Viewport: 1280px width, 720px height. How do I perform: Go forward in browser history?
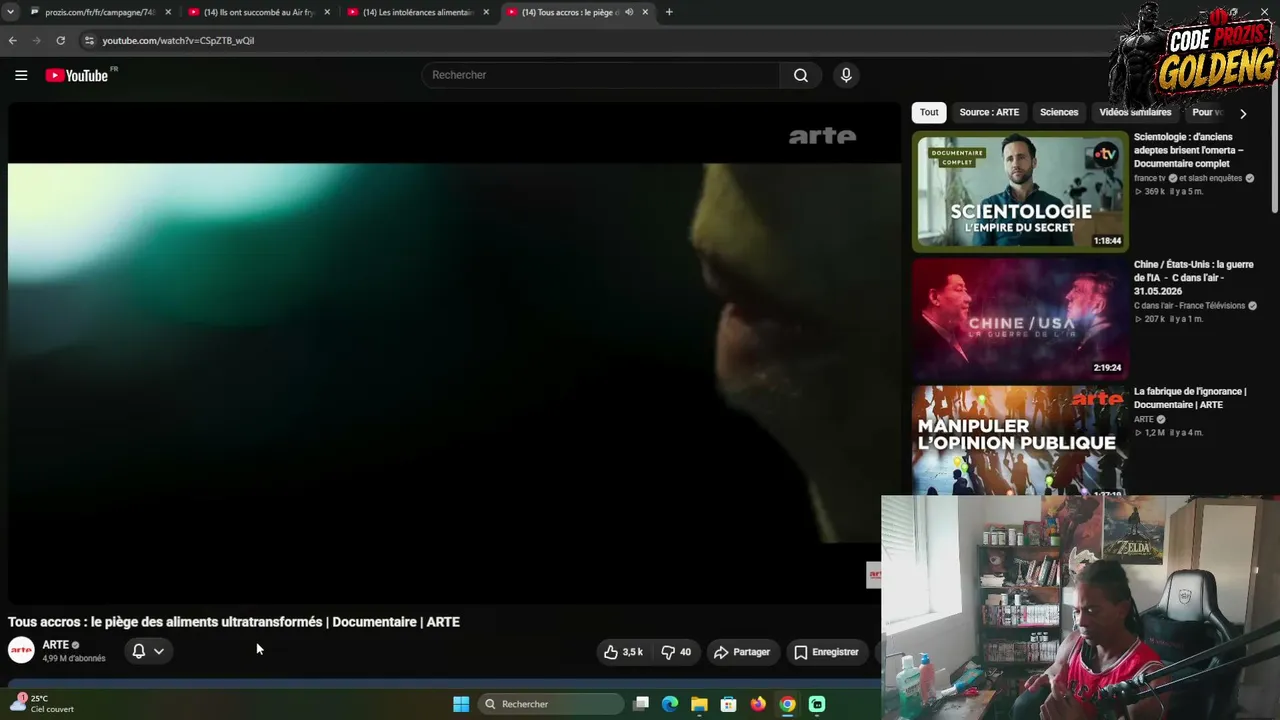37,41
